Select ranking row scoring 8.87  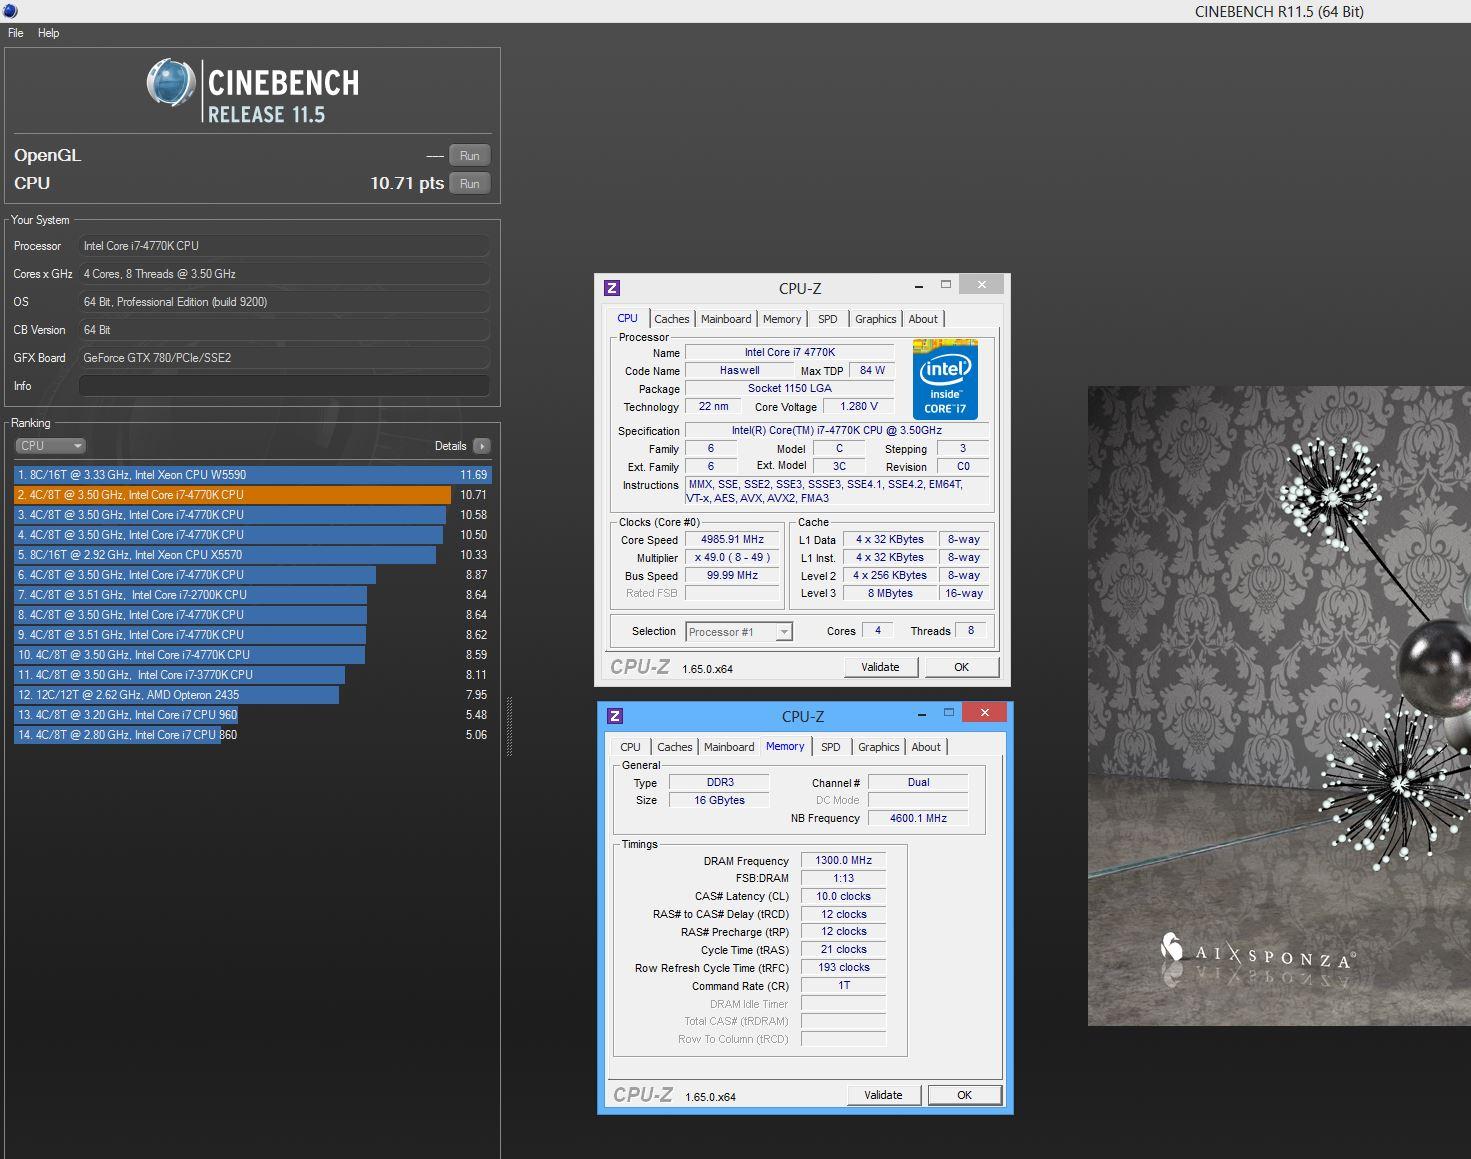[x=252, y=575]
